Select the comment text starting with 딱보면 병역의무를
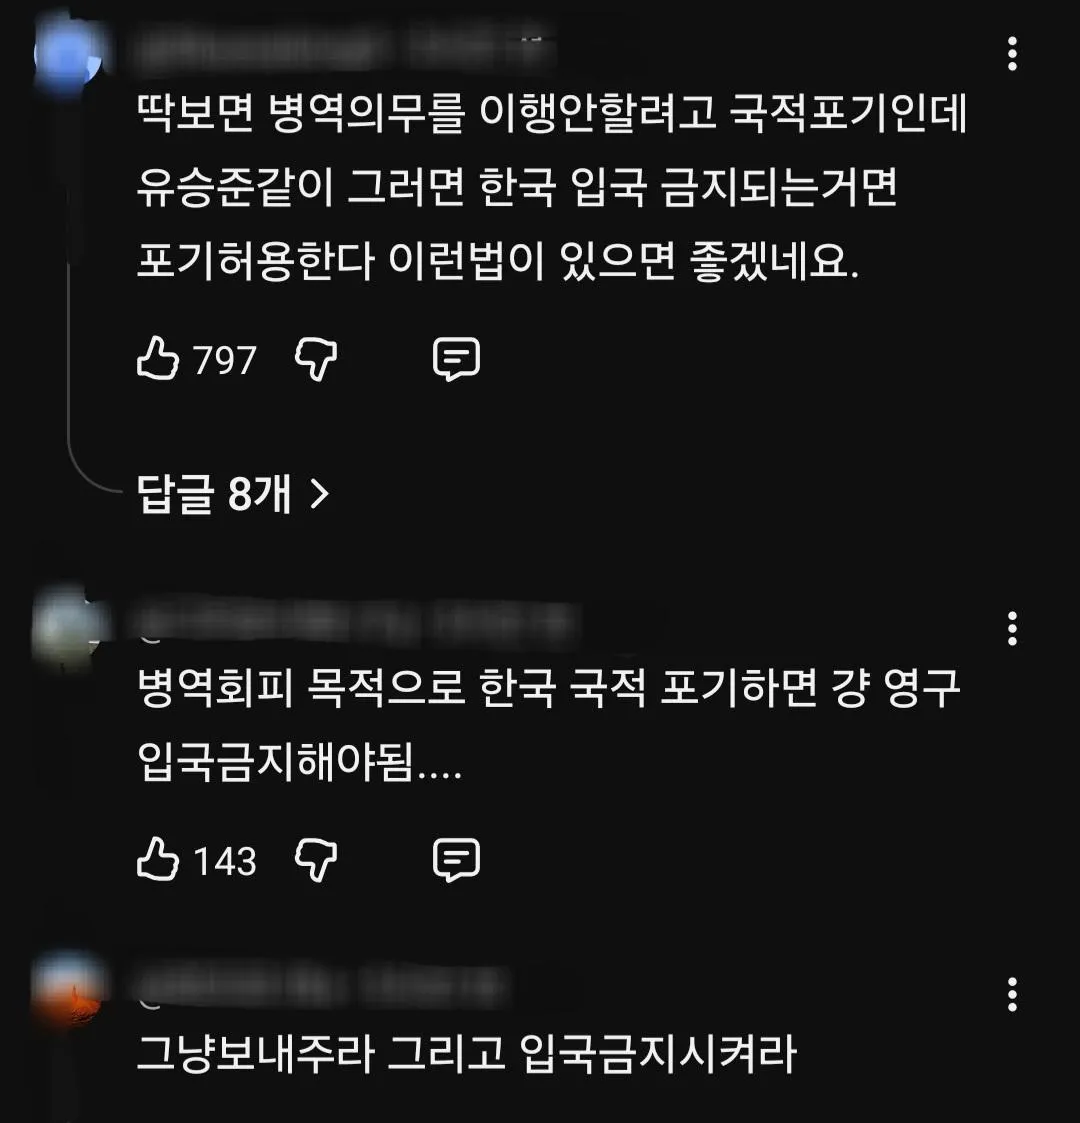Screen dimensions: 1080x1123 551,188
